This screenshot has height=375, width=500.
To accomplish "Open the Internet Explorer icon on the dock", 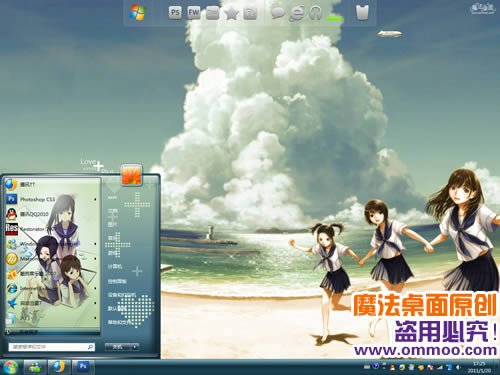I will click(296, 13).
